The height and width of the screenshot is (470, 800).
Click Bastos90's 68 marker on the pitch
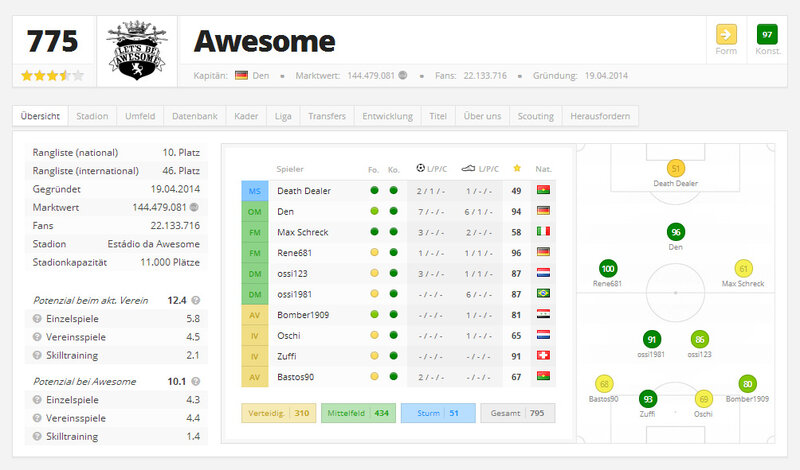pyautogui.click(x=604, y=384)
